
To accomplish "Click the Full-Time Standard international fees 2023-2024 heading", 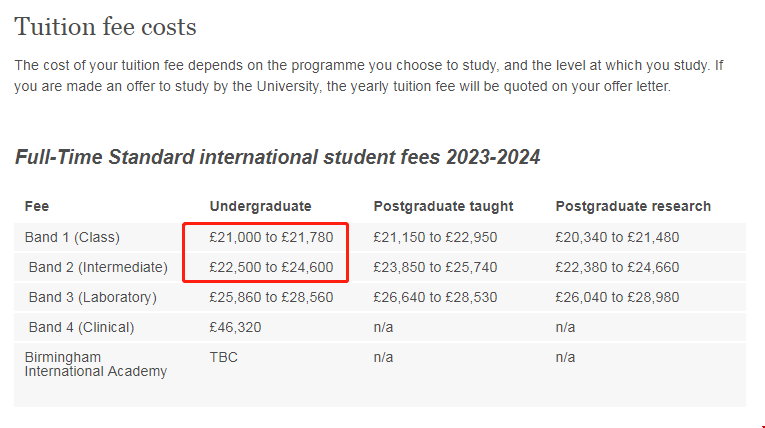I will (277, 157).
